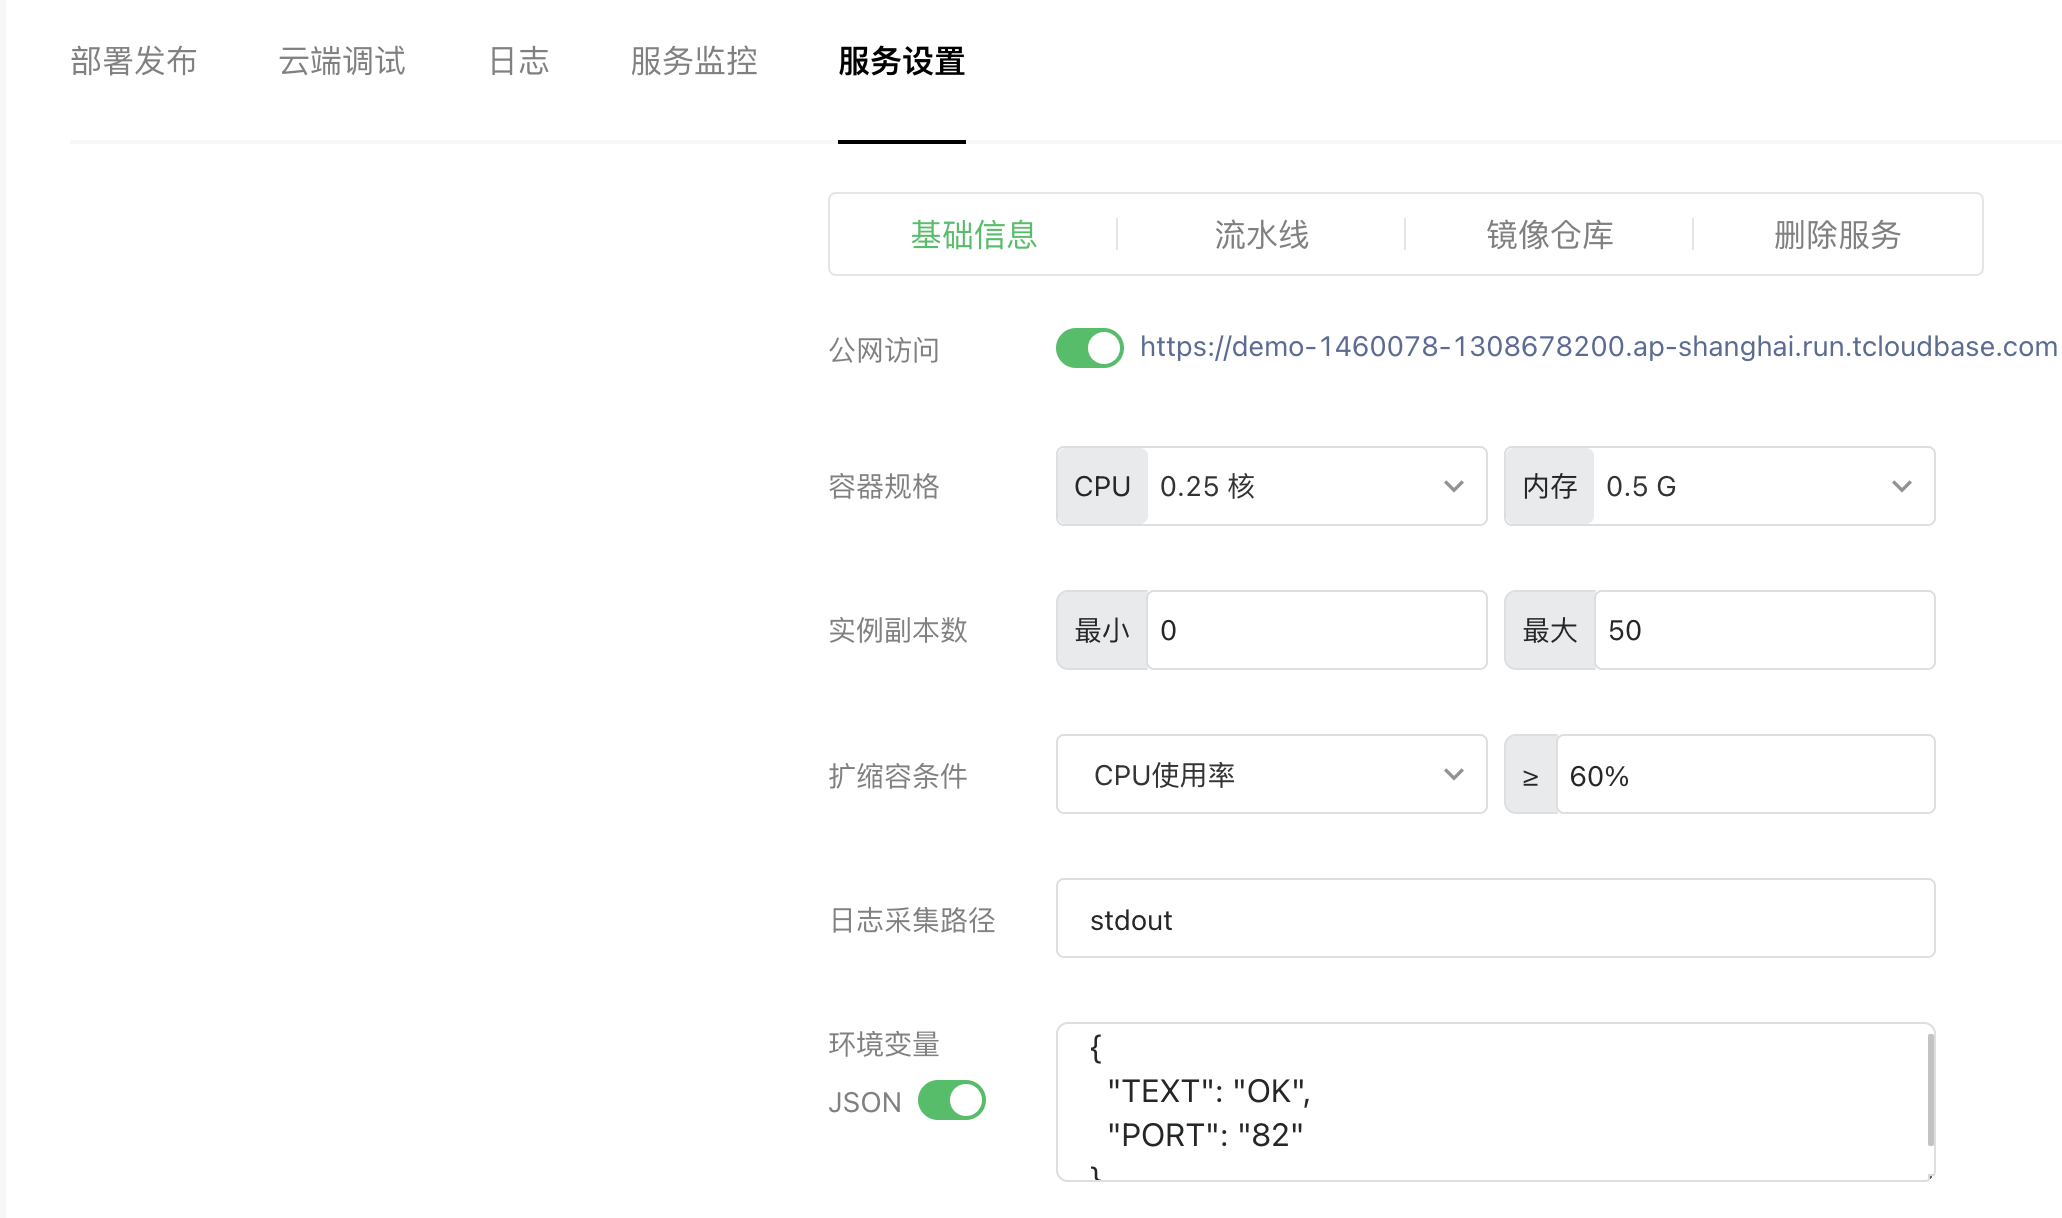This screenshot has height=1218, width=2062.
Task: Go to the 删除服务 sub-tab
Action: pos(1837,235)
